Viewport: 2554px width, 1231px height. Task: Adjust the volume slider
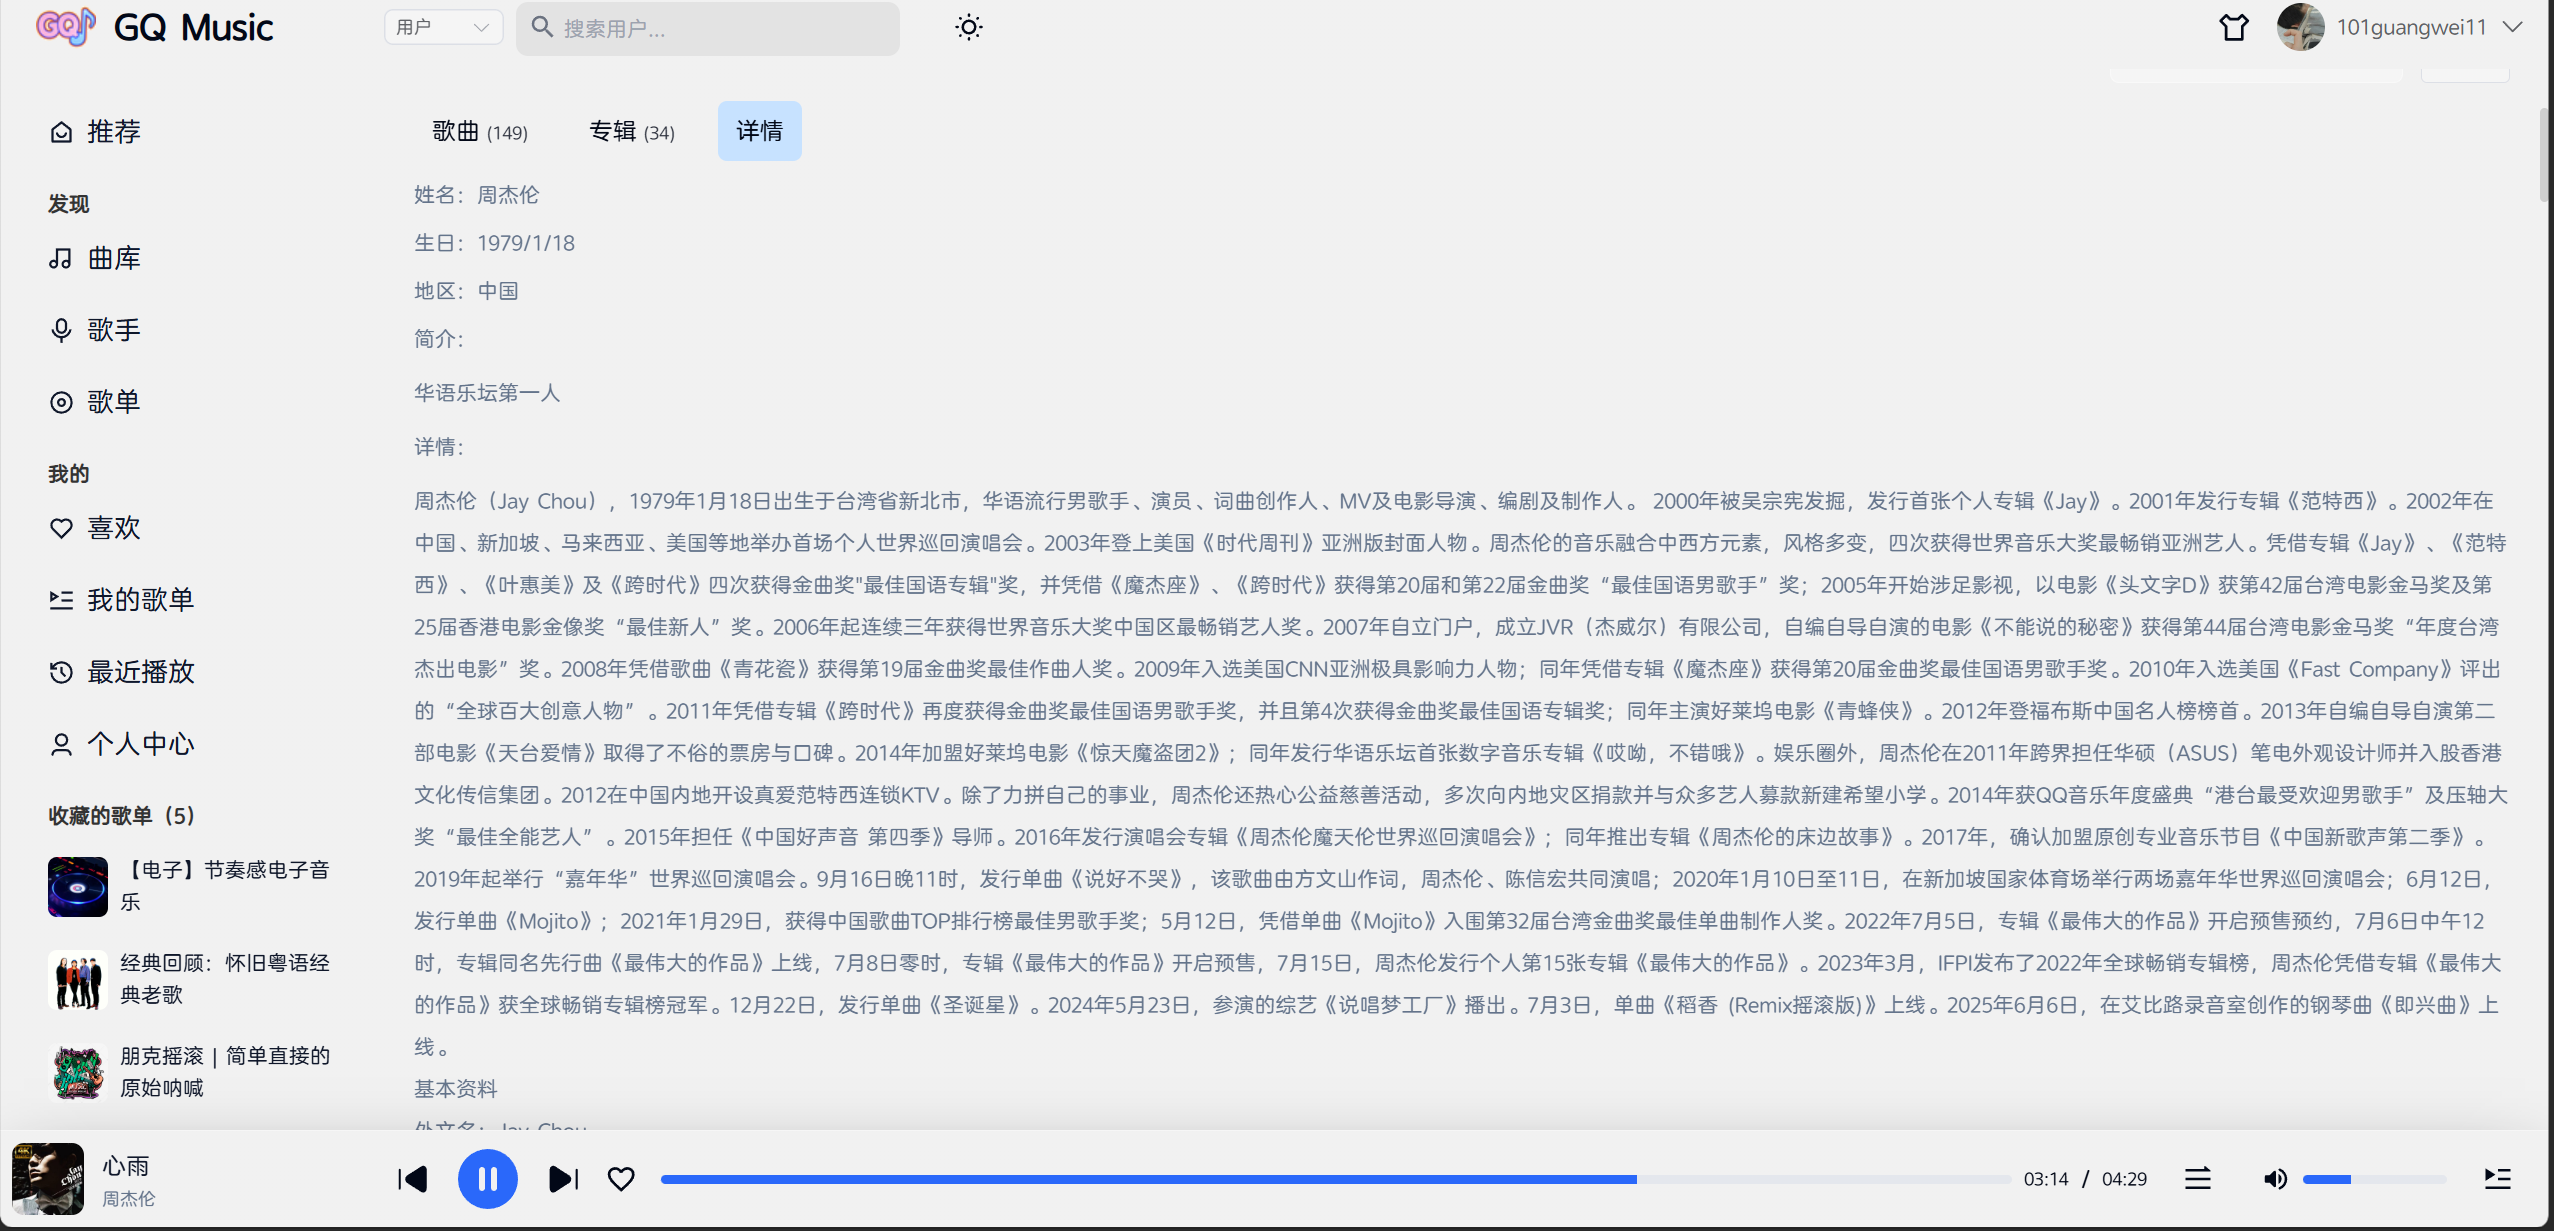(x=2373, y=1179)
